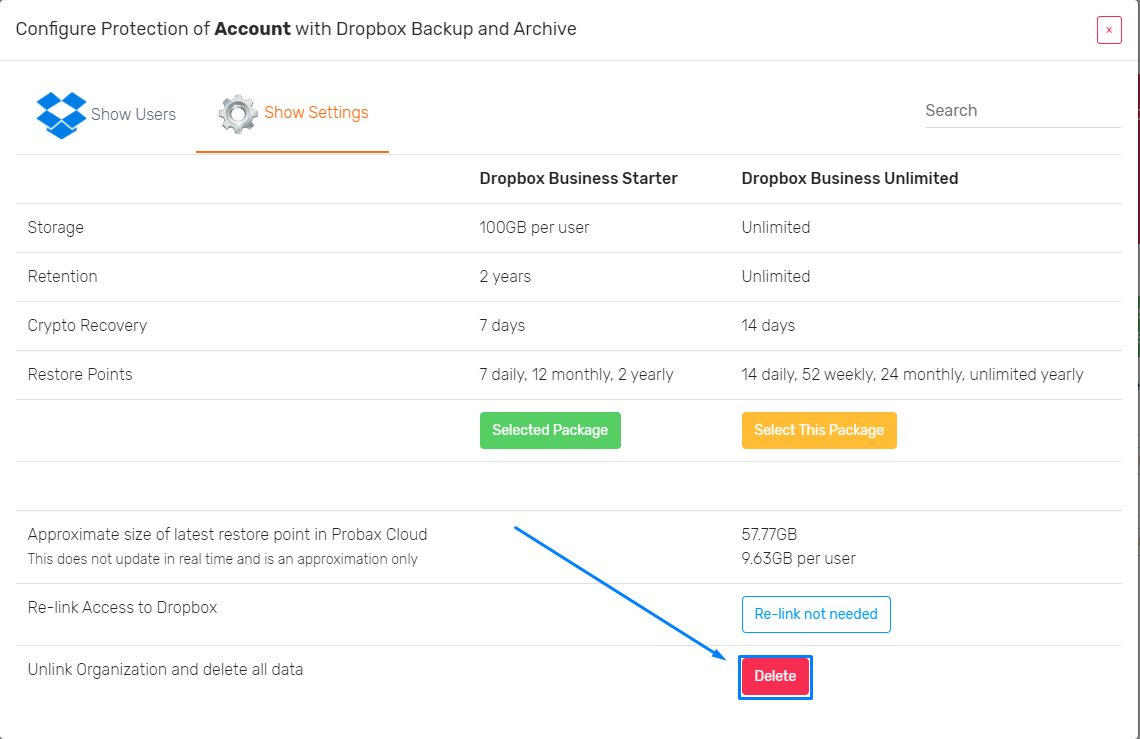Click the Unlink Organization and delete all data label
Image resolution: width=1140 pixels, height=739 pixels.
165,669
